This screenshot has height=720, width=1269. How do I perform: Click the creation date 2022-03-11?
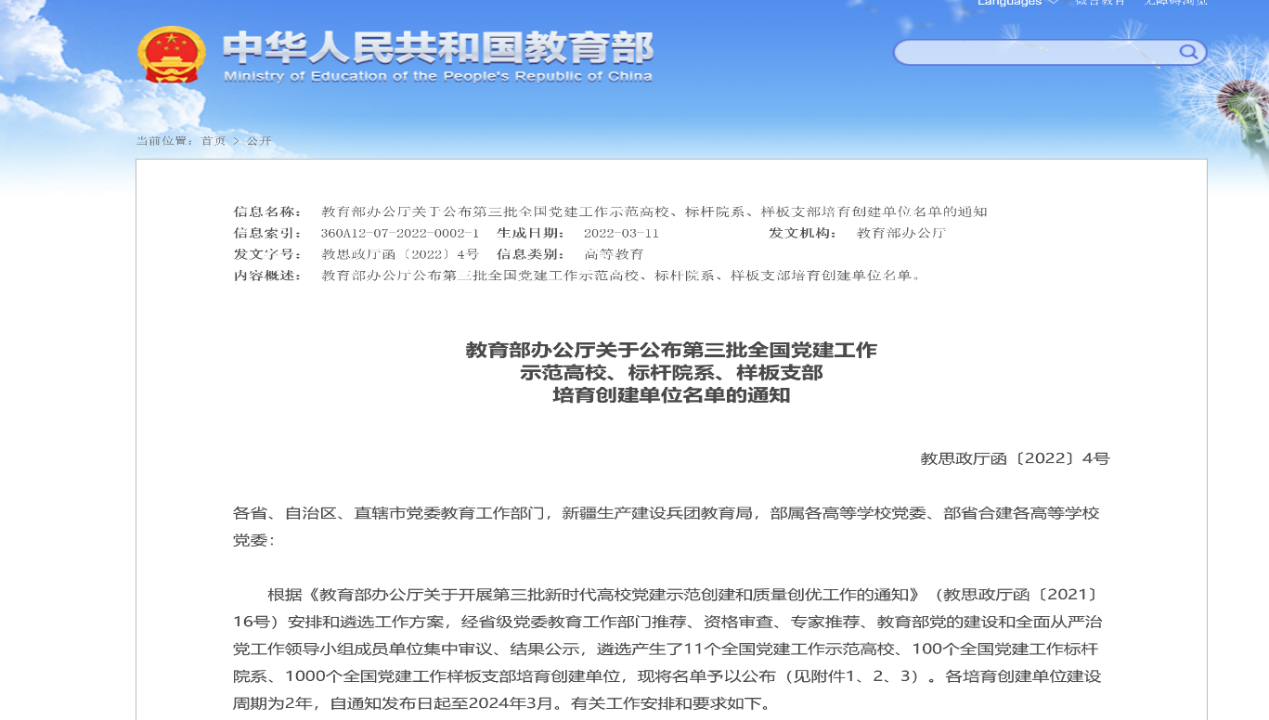(621, 233)
